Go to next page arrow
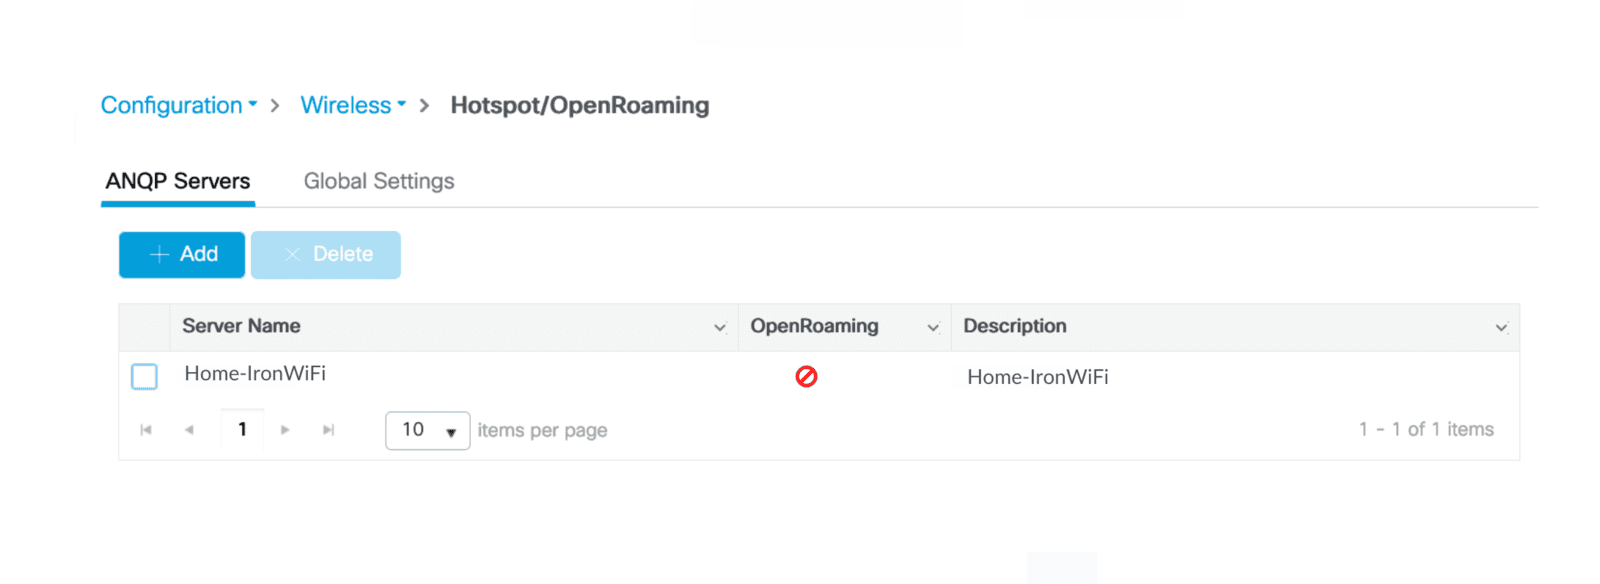 click(x=285, y=430)
